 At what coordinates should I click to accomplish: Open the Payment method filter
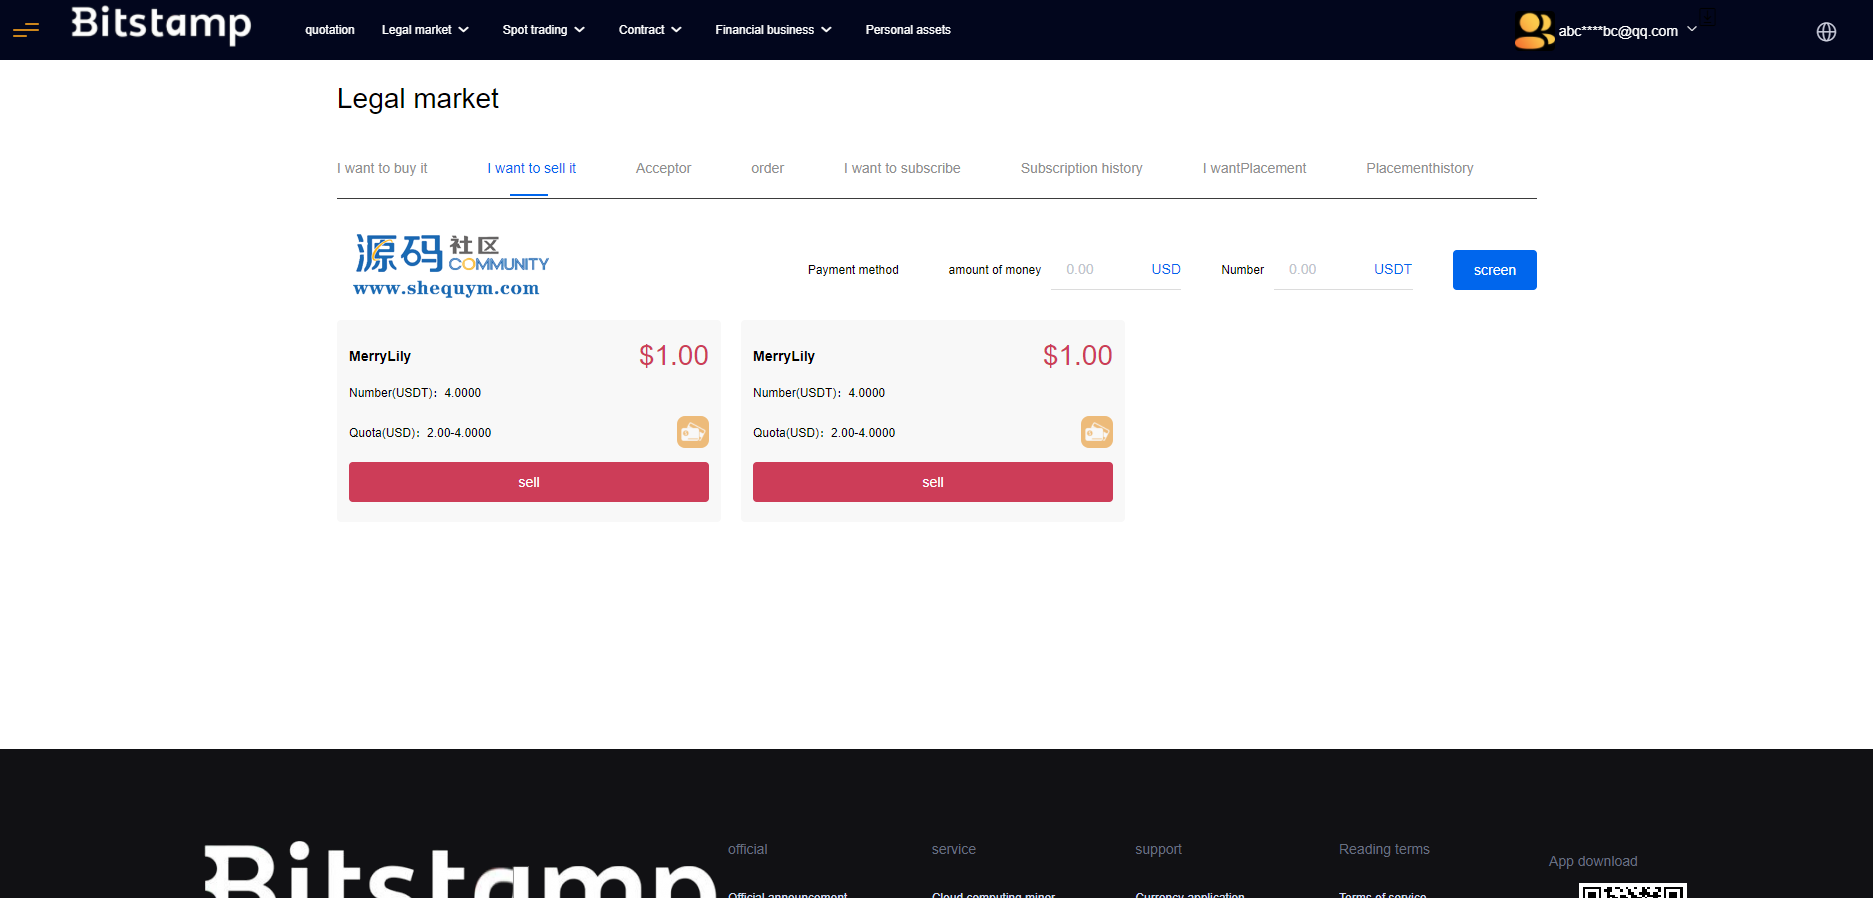pyautogui.click(x=853, y=270)
